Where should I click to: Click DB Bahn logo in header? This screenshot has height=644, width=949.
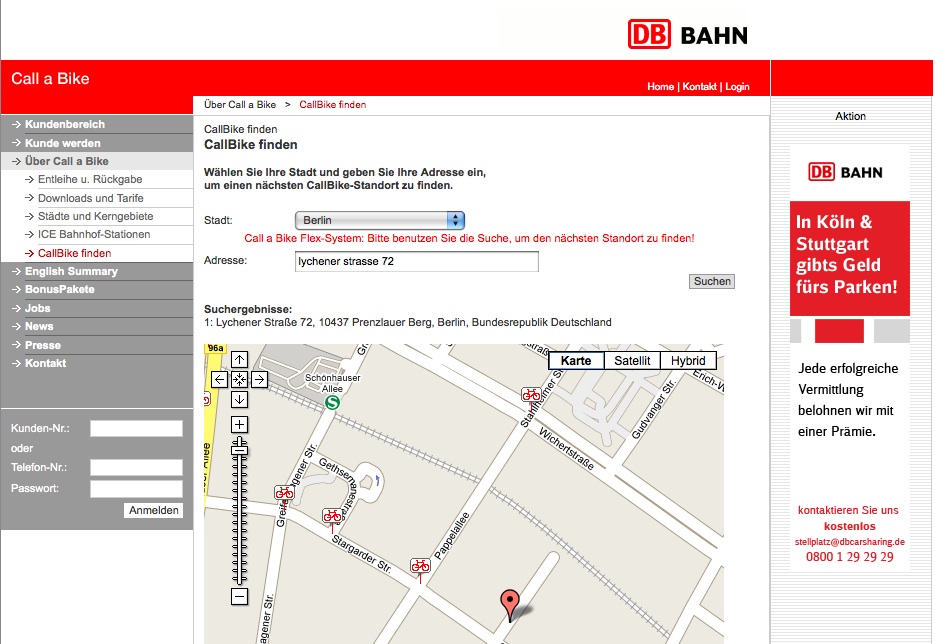click(x=688, y=34)
